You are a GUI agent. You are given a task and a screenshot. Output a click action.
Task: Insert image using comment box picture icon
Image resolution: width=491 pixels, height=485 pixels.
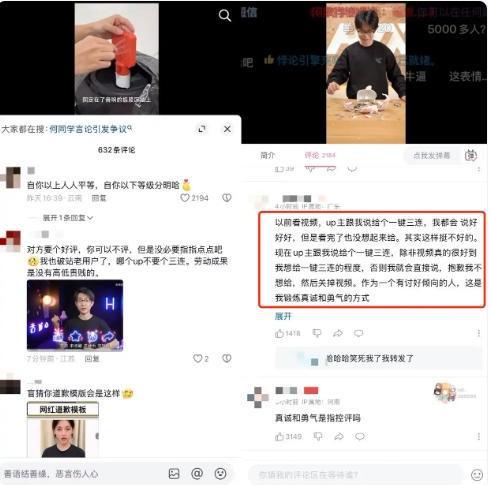point(174,474)
